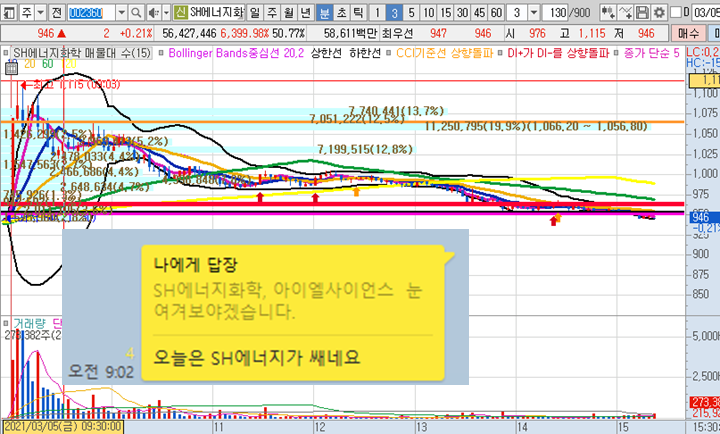The image size is (720, 434).
Task: Click the green 신 badge icon
Action: tap(181, 12)
